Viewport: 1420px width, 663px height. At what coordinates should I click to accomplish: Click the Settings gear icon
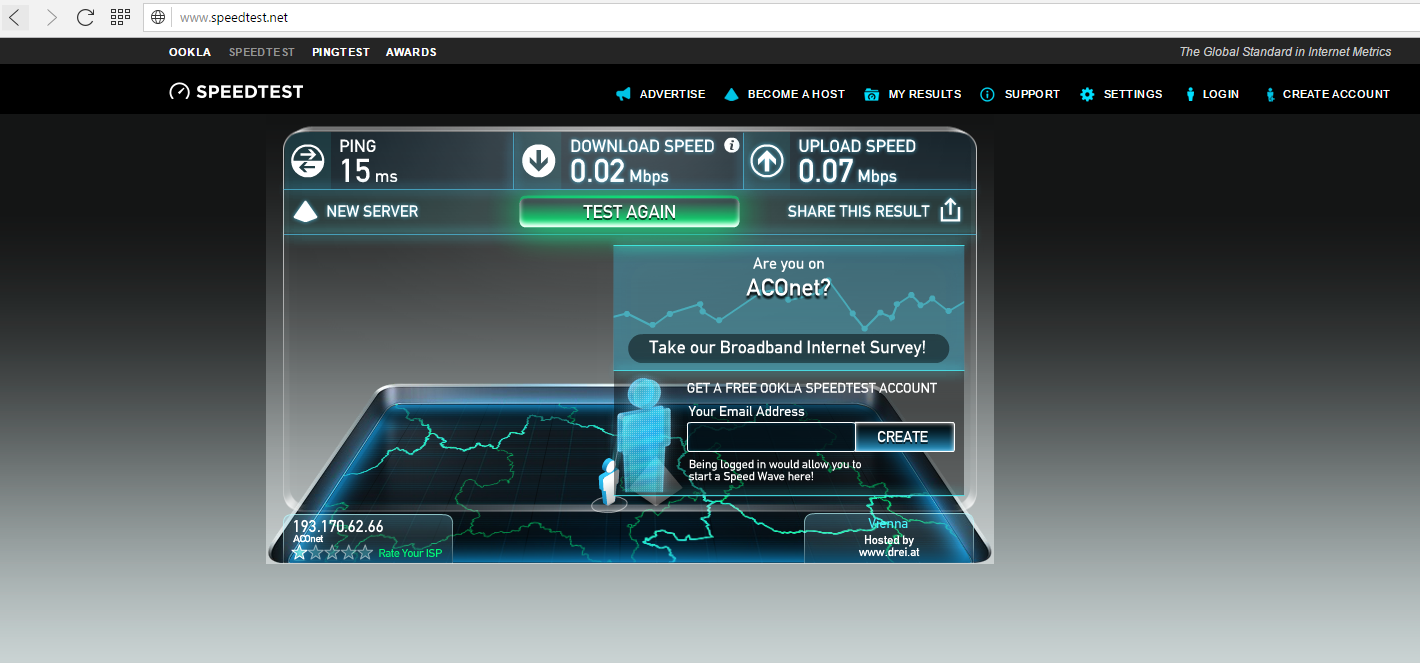click(1087, 94)
